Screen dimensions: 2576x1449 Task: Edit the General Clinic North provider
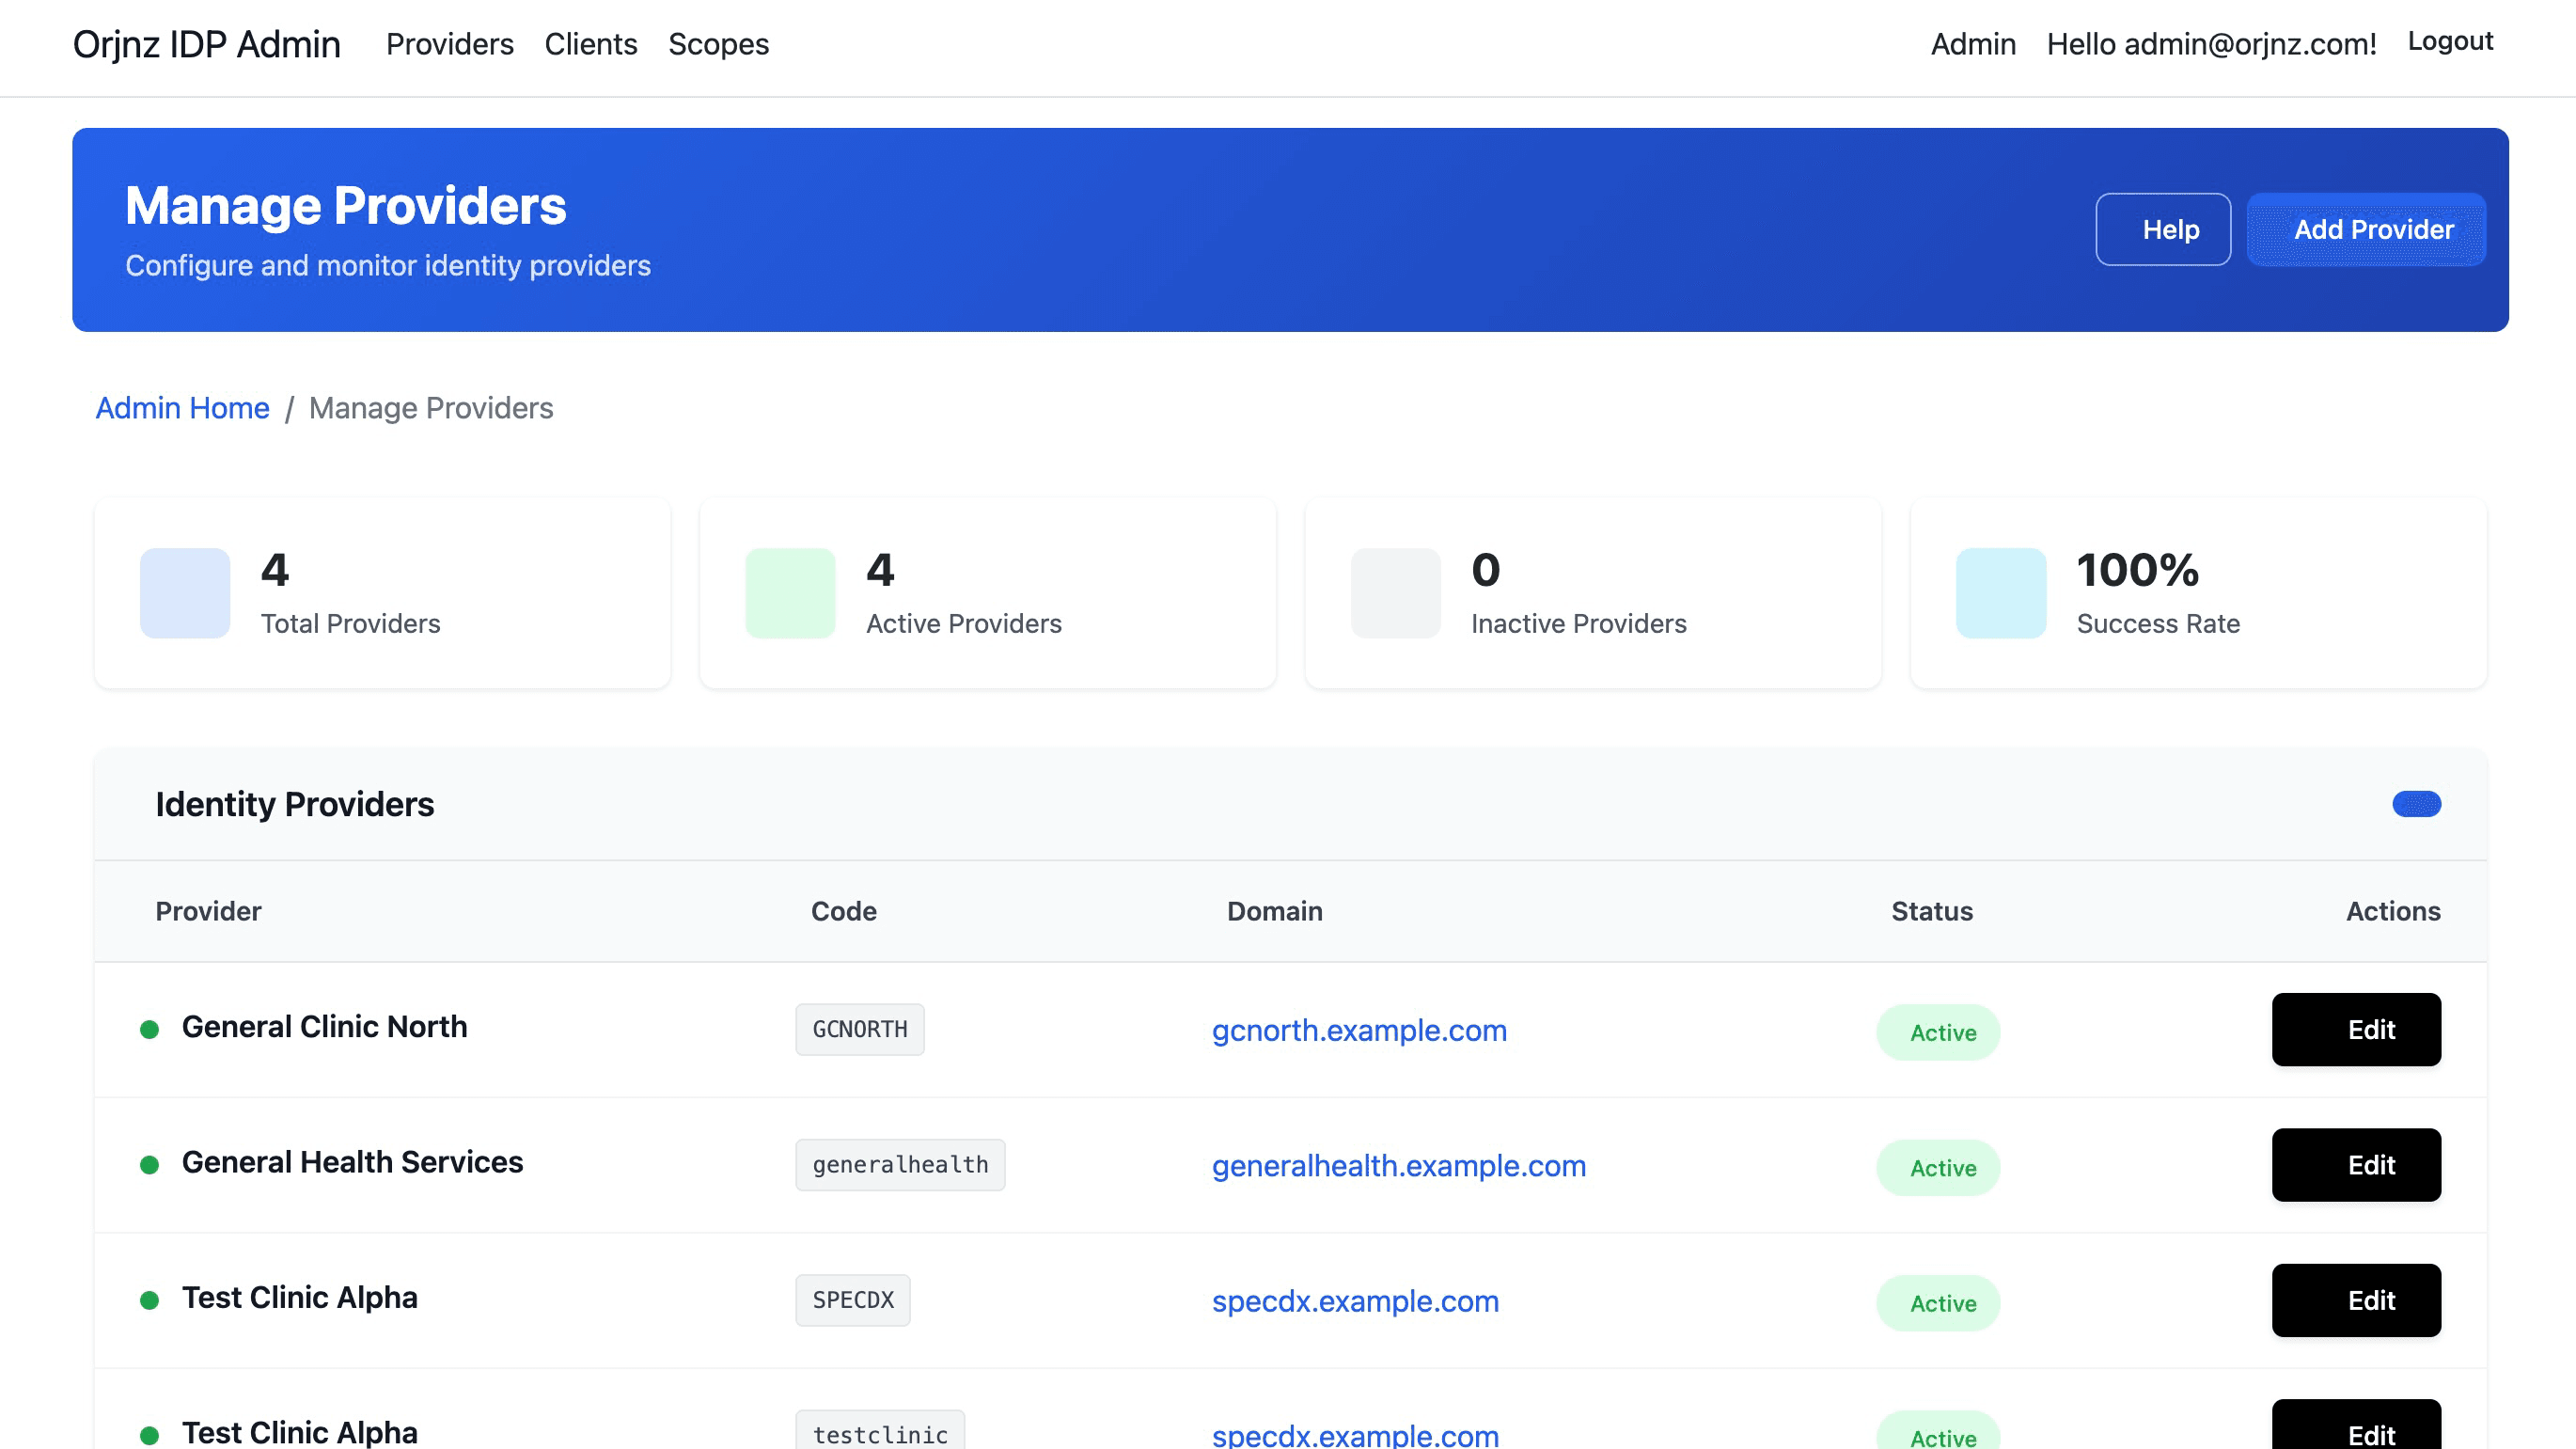(2356, 1029)
